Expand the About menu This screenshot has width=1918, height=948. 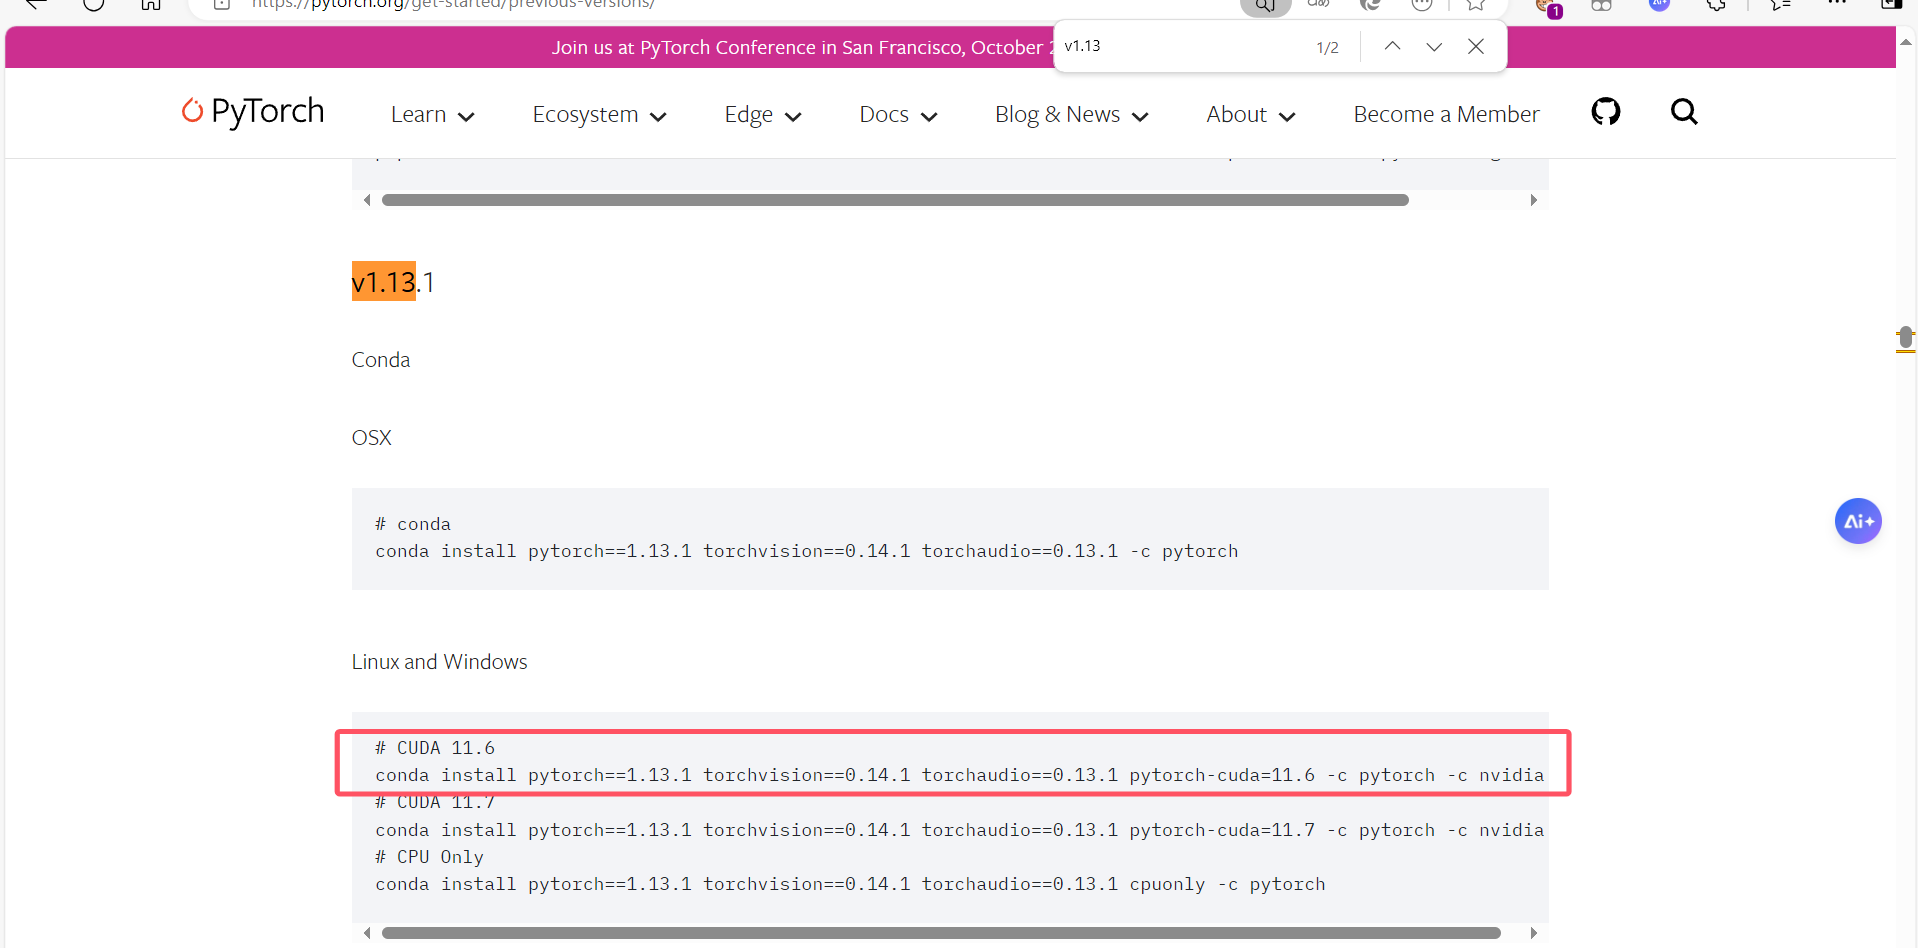(1250, 115)
